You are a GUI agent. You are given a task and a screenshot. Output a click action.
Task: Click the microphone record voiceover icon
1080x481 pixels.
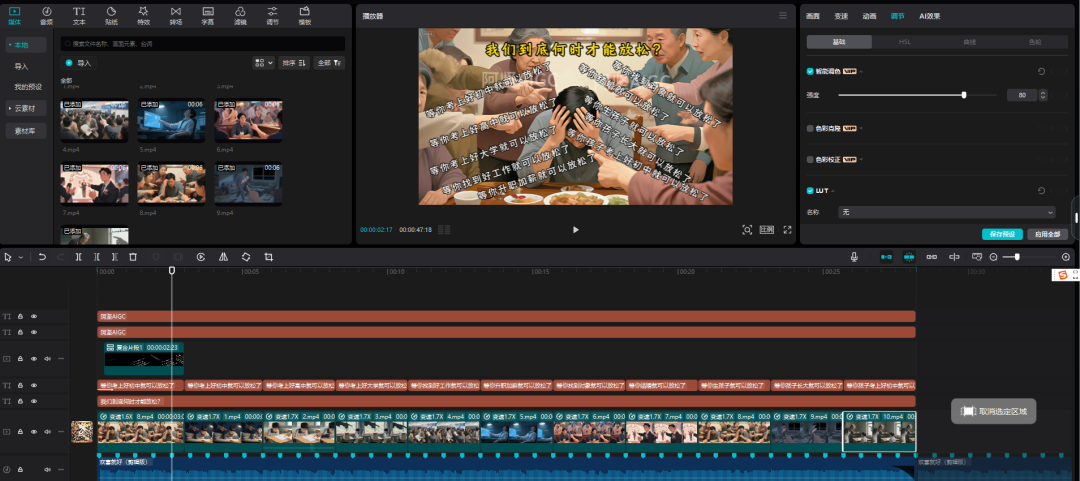click(x=854, y=256)
